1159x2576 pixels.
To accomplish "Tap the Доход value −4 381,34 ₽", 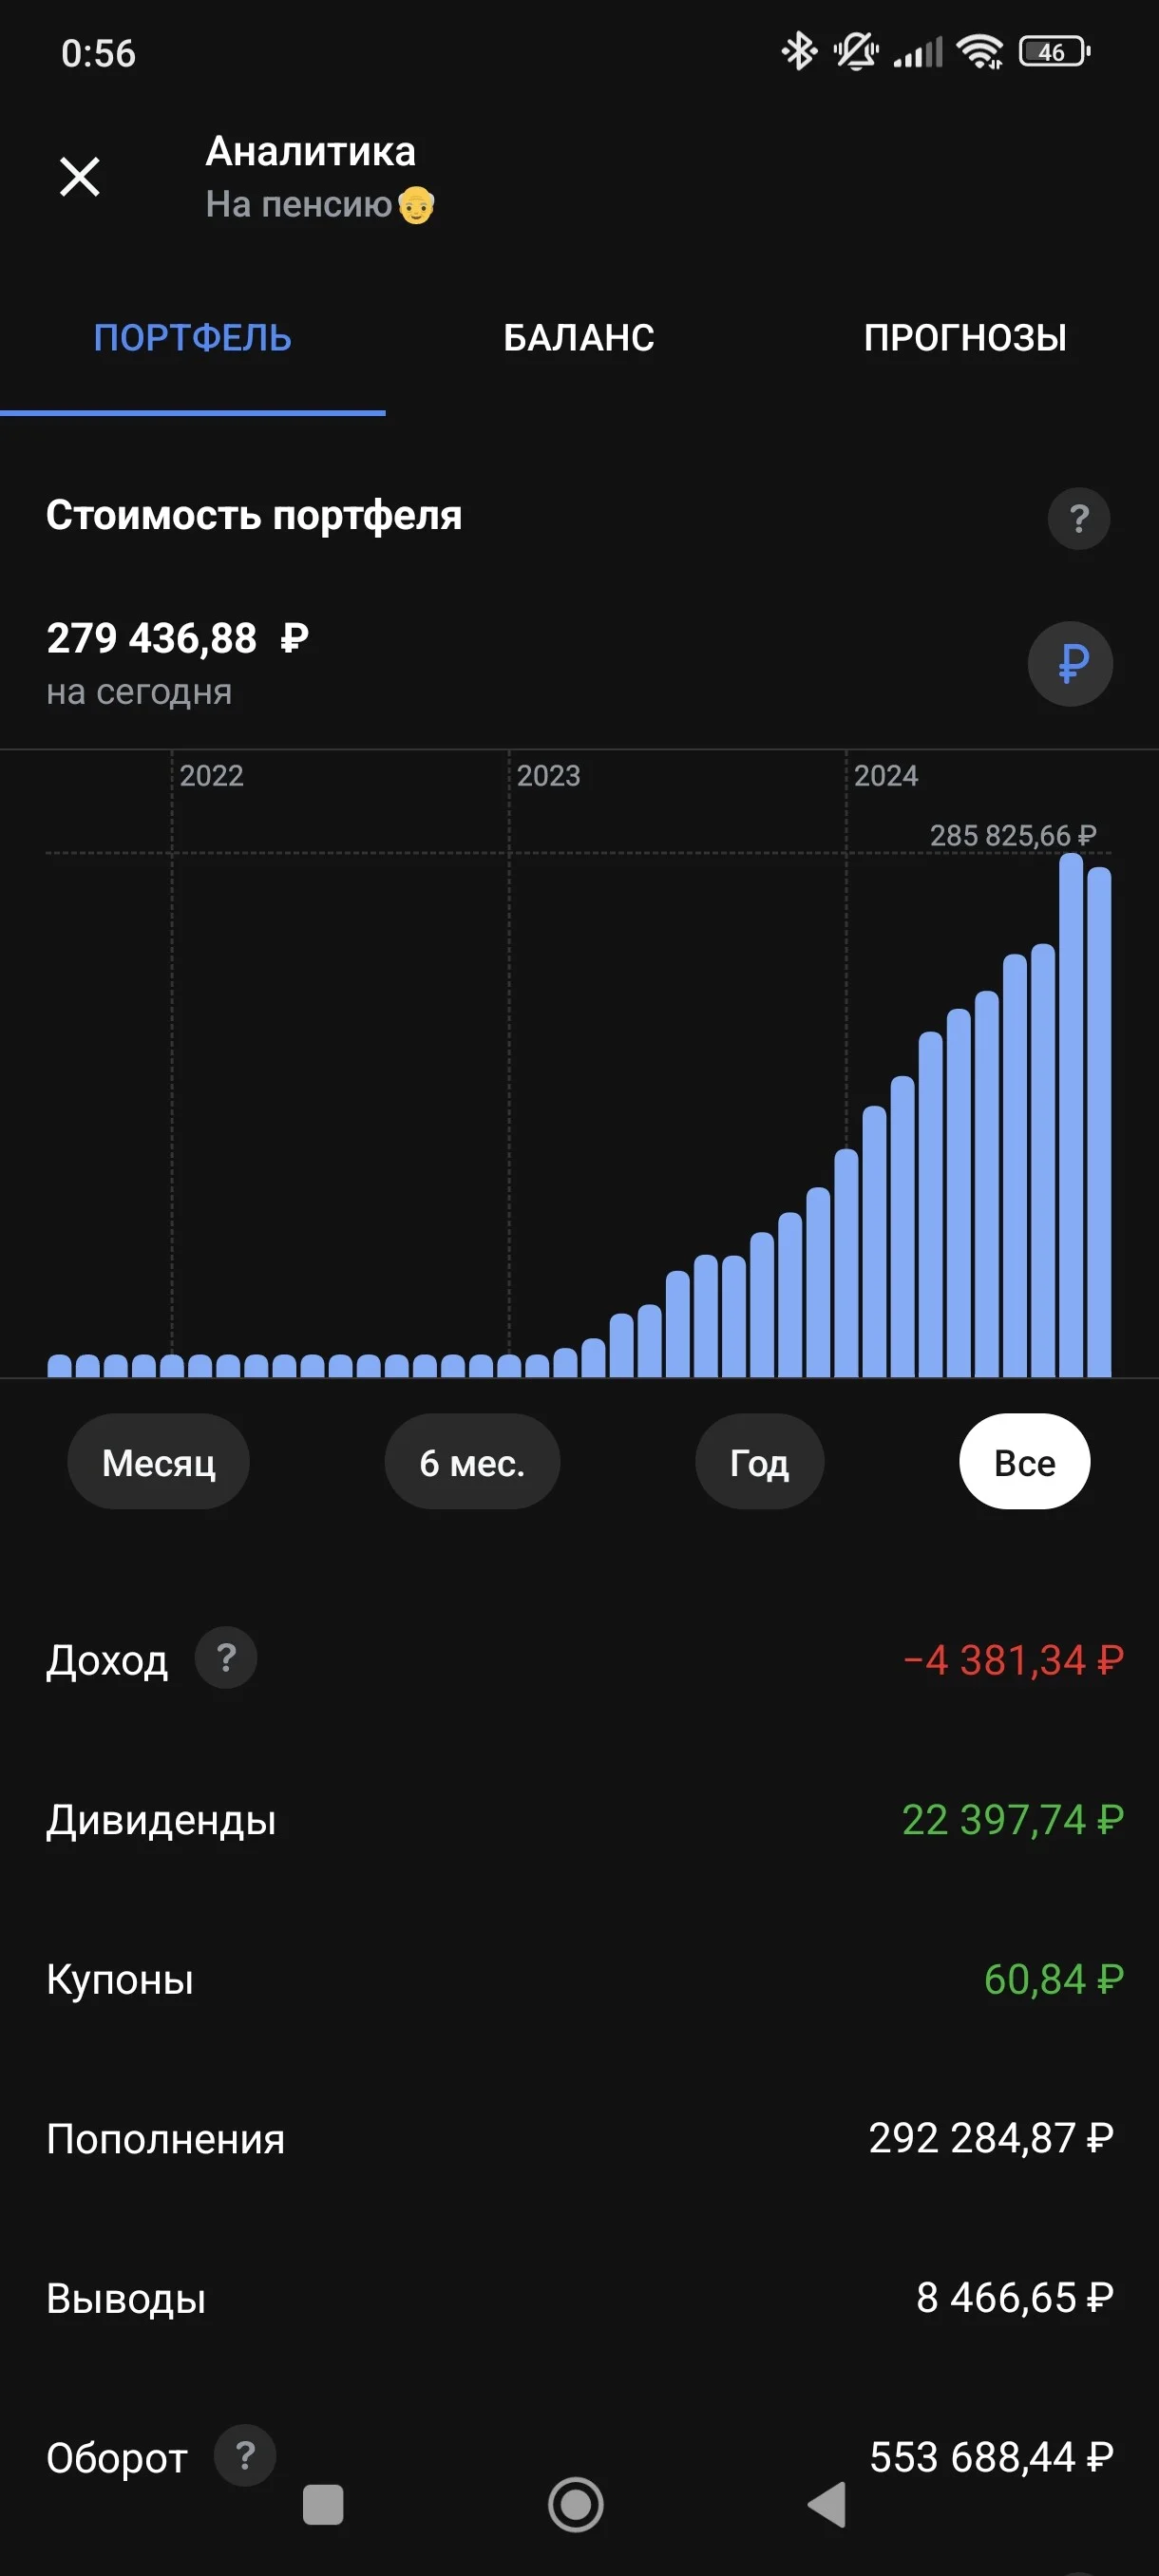I will pos(1013,1660).
